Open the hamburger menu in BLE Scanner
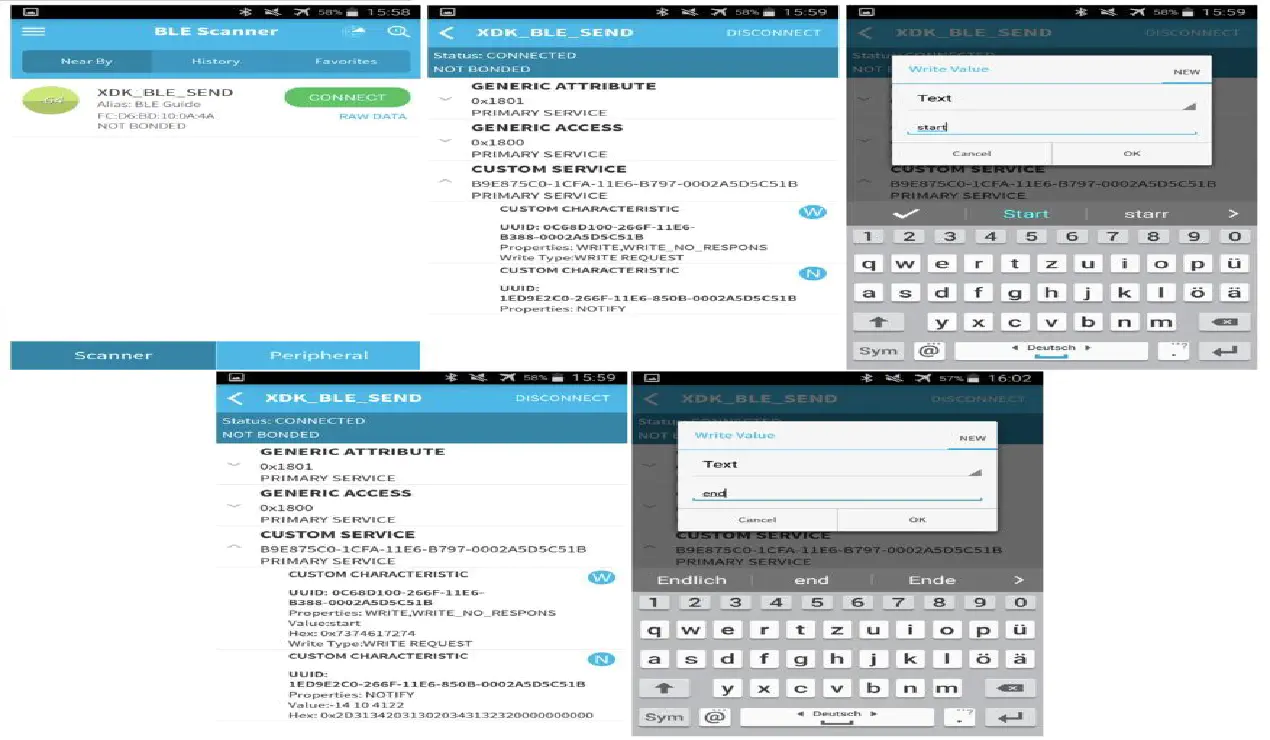Screen dimensions: 1270x740 33,31
